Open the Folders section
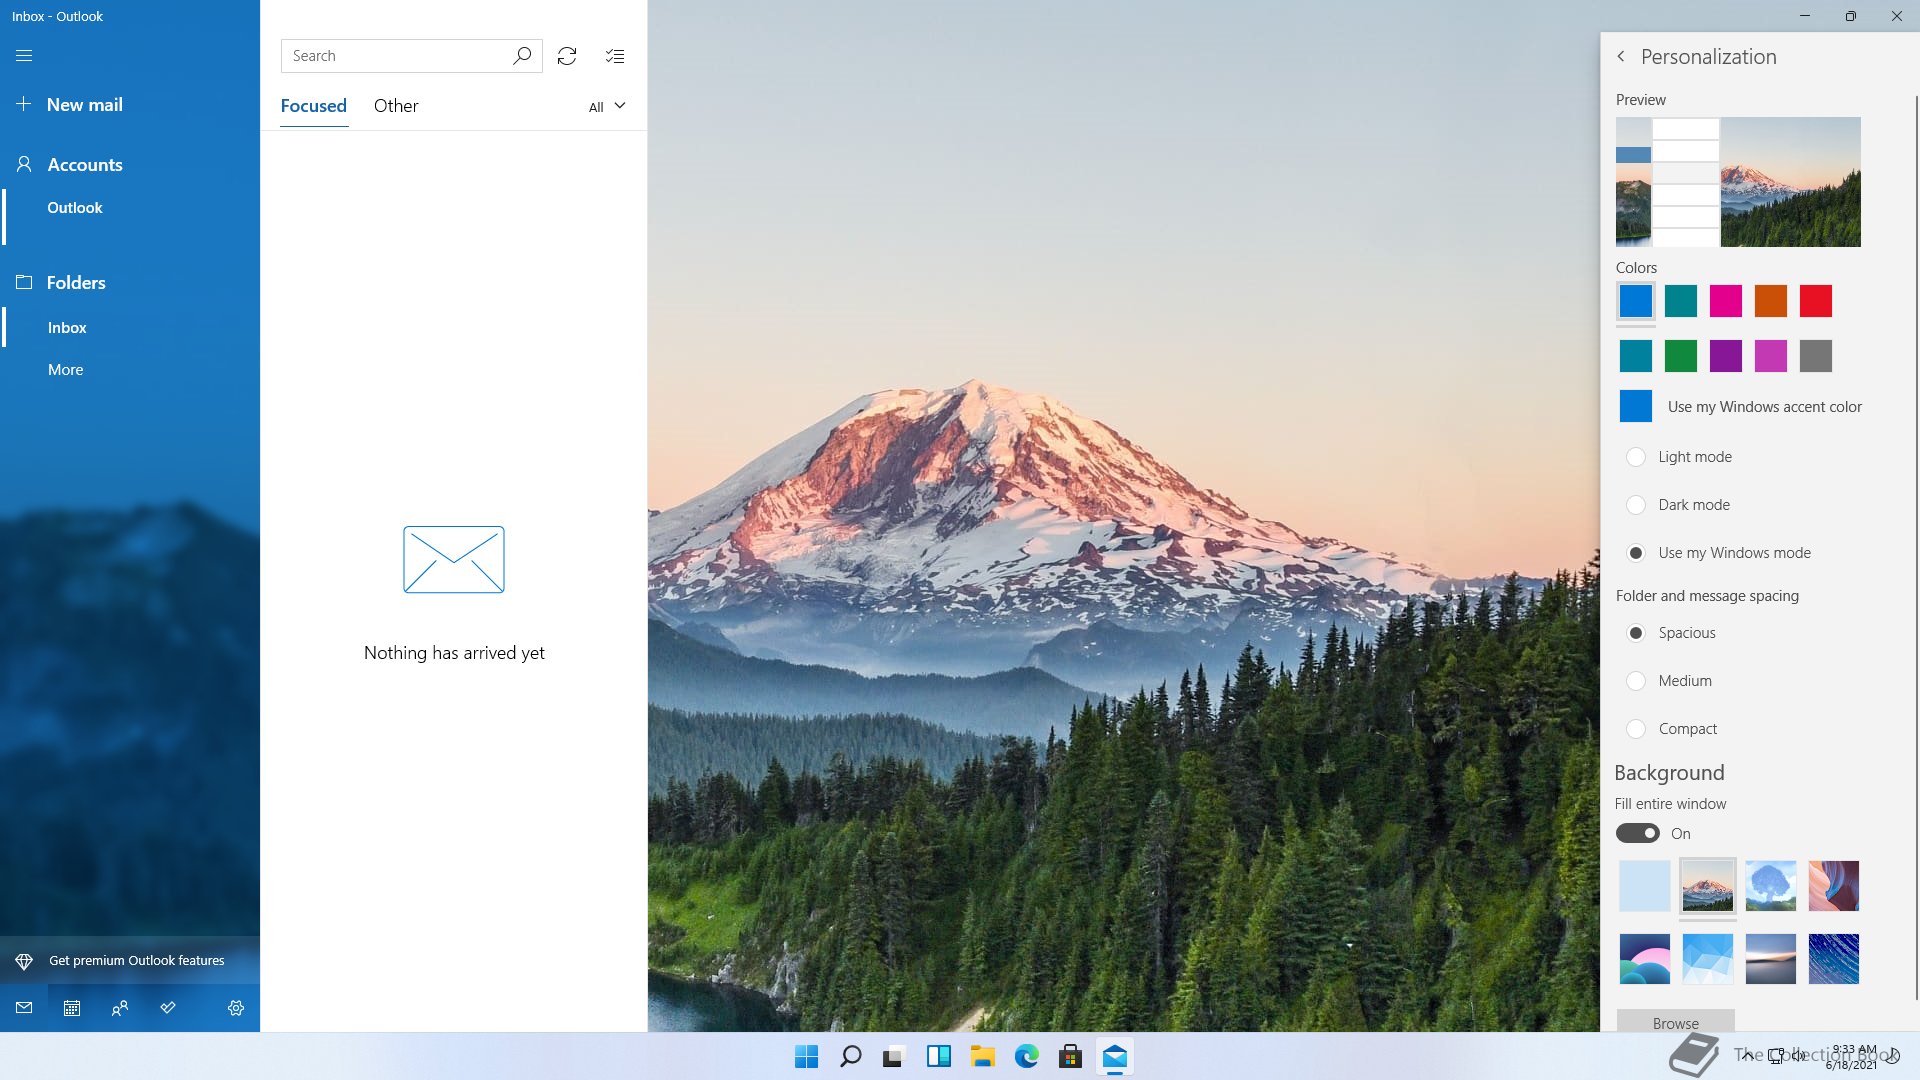 [76, 283]
